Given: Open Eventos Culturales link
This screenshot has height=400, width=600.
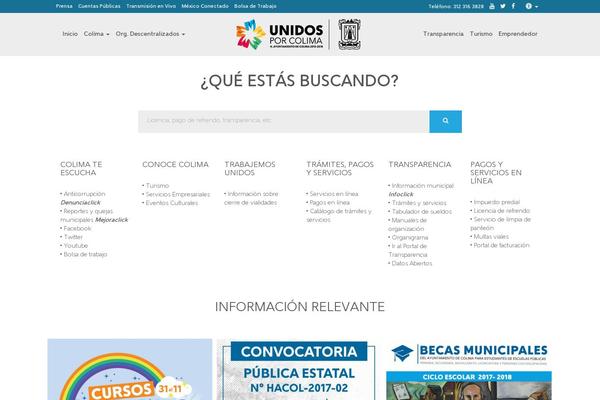Looking at the screenshot, I should pos(172,203).
